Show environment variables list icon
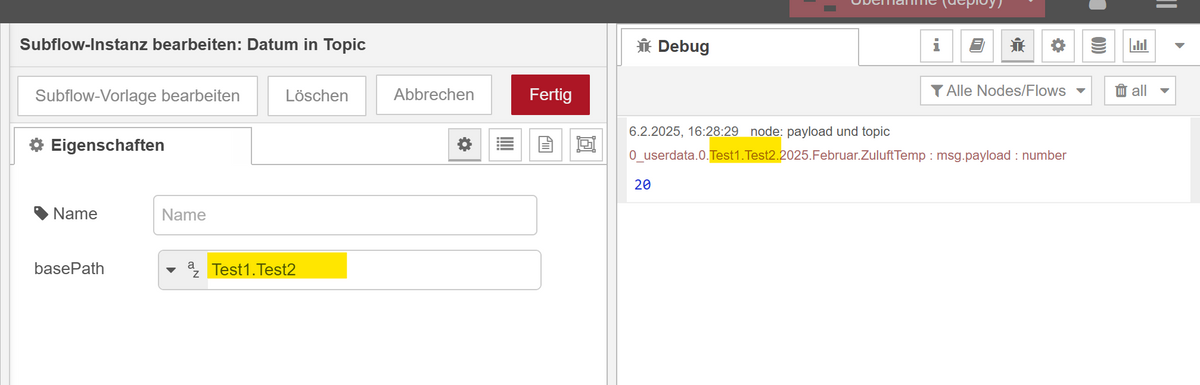Screen dimensions: 1200x385 pos(505,145)
